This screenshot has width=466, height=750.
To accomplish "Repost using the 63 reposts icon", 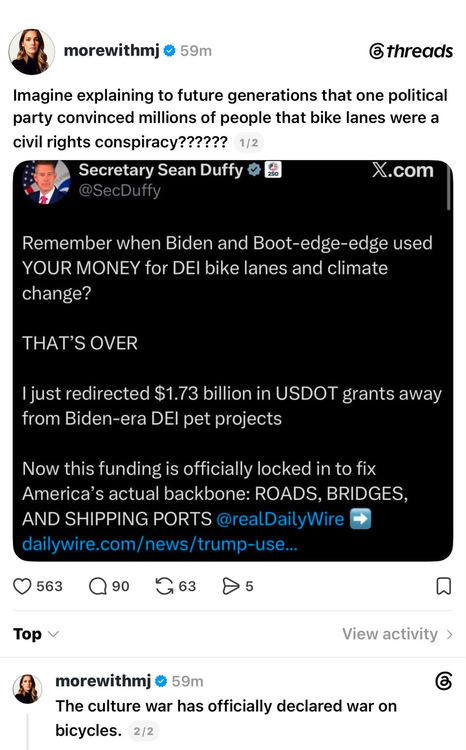I will (165, 586).
